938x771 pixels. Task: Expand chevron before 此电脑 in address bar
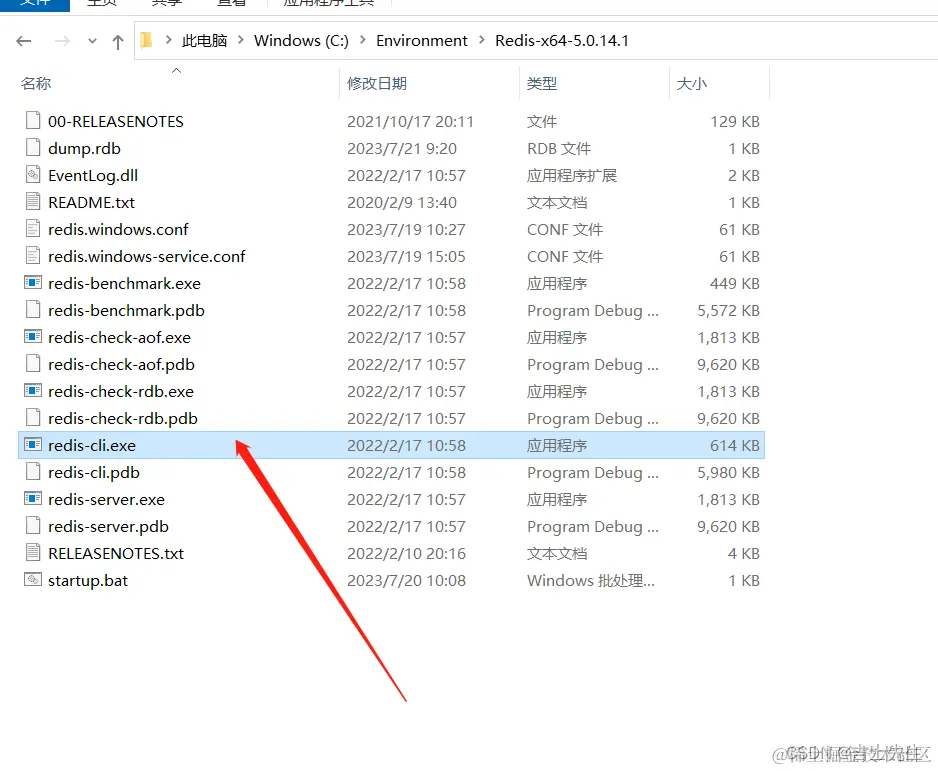pos(169,40)
